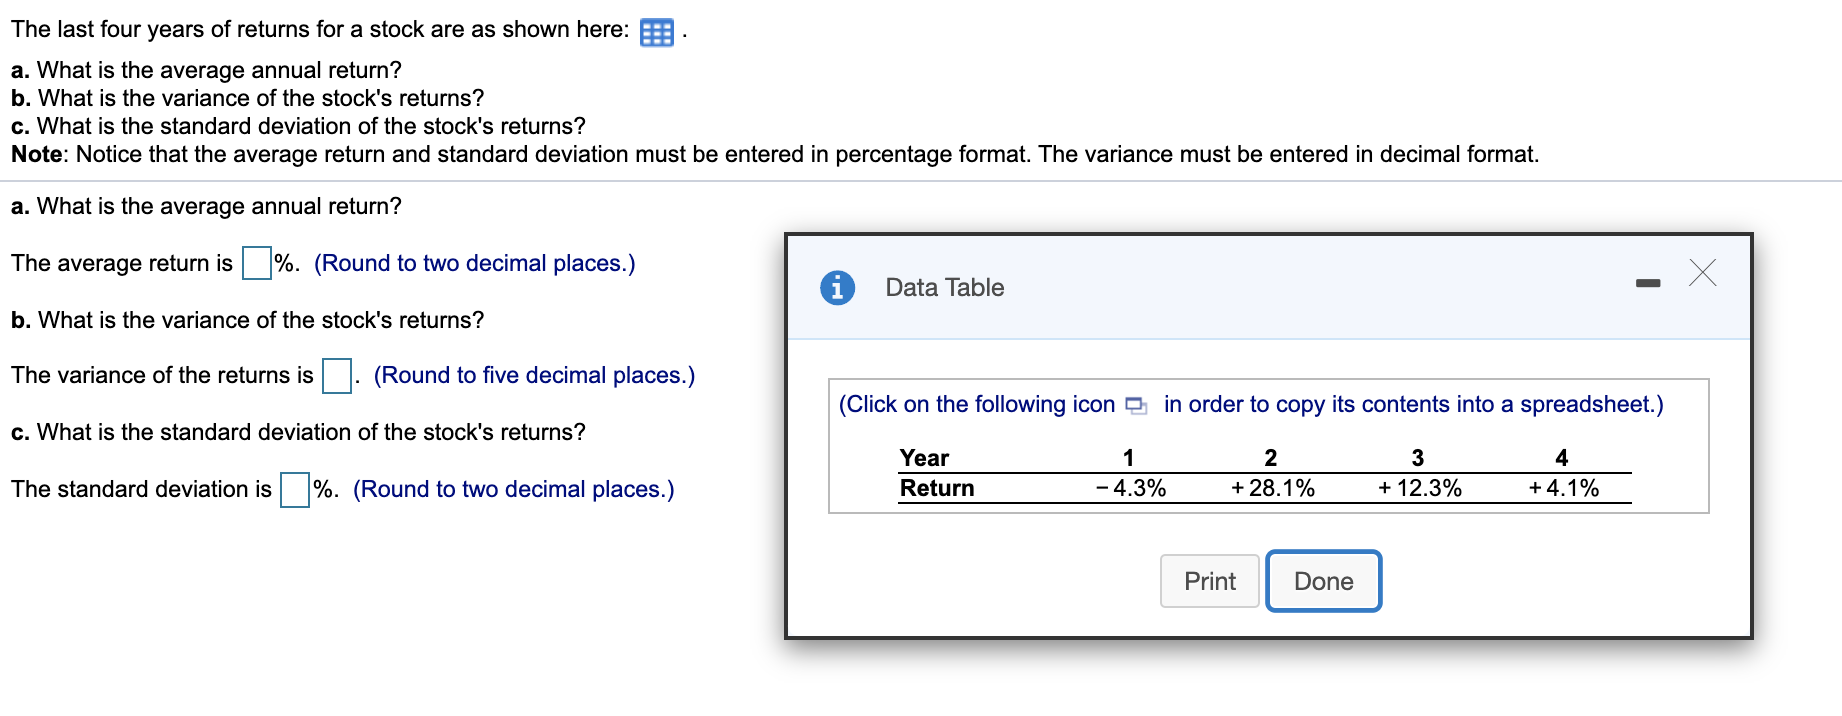Focus the variance of returns answer box

pos(336,376)
